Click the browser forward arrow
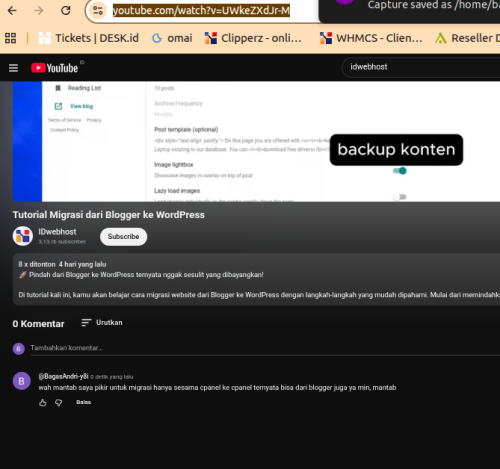 coord(39,11)
